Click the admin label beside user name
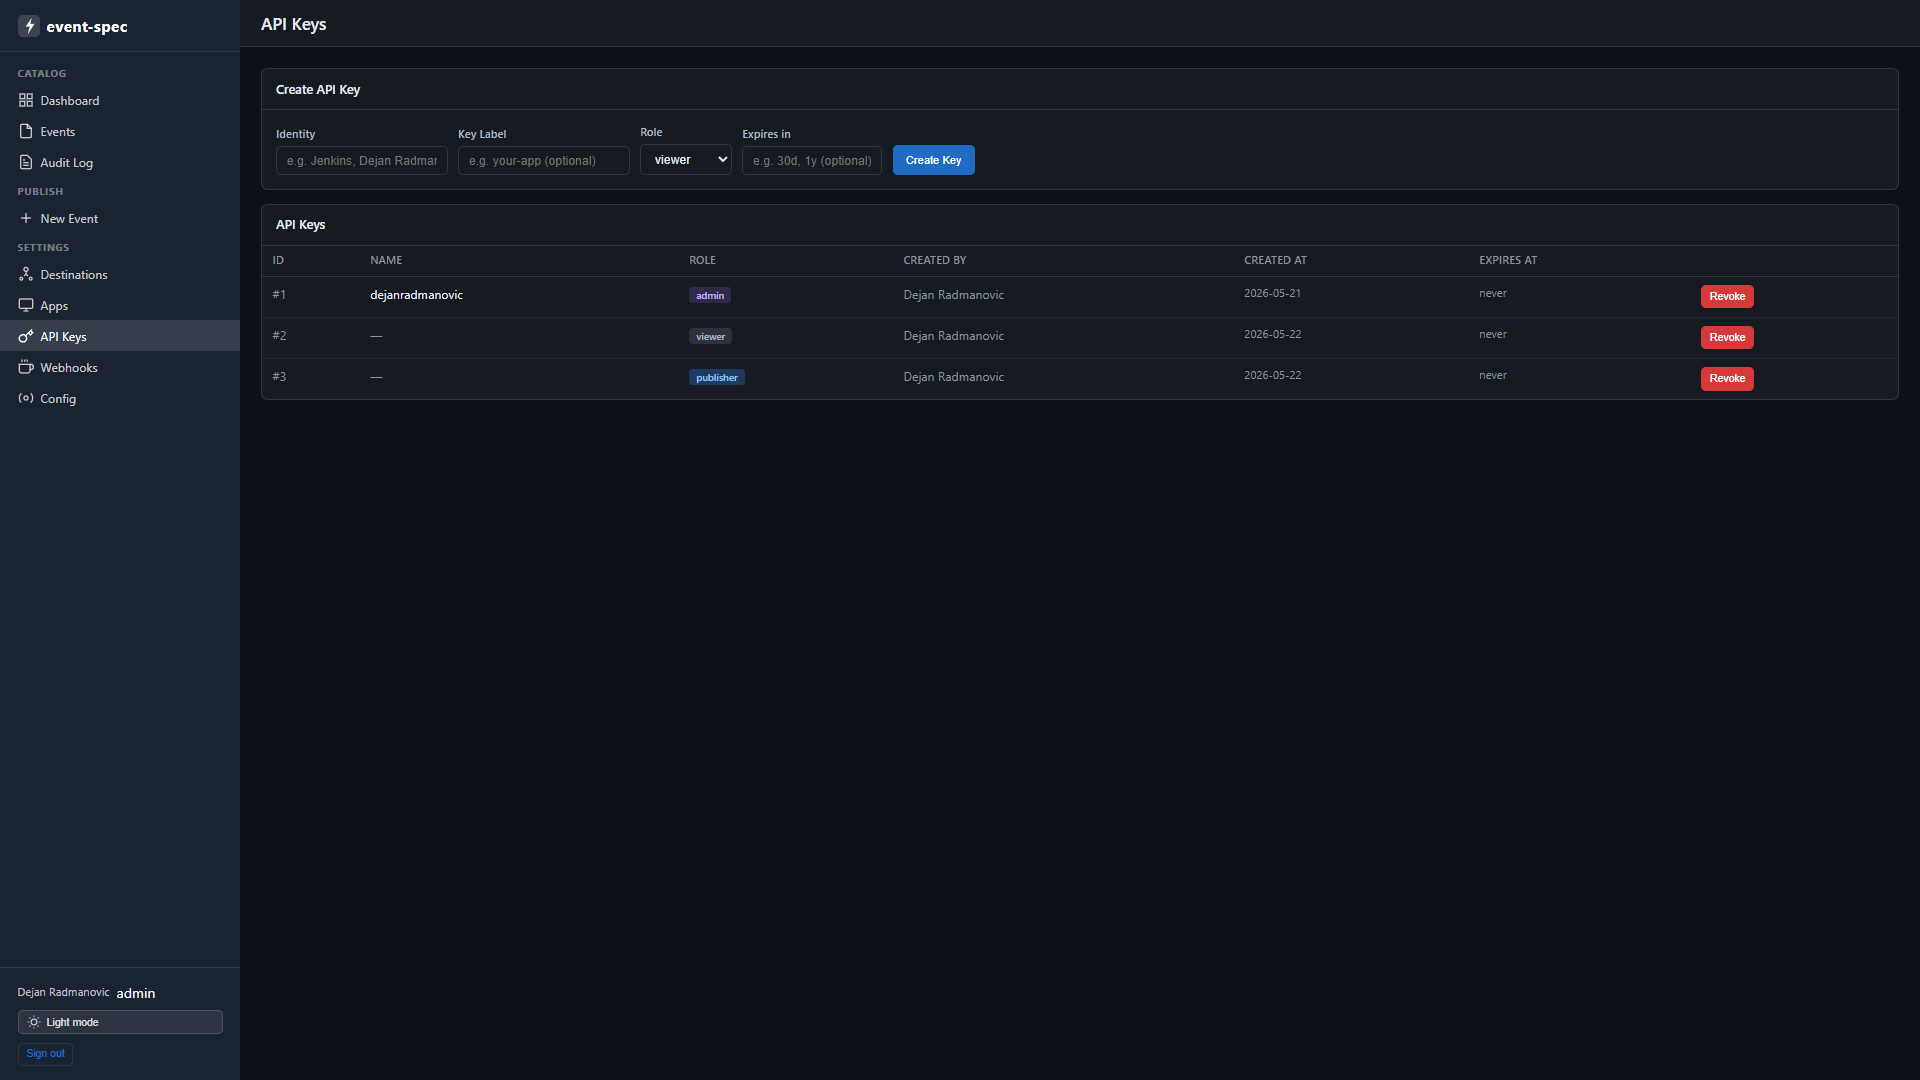 point(136,993)
